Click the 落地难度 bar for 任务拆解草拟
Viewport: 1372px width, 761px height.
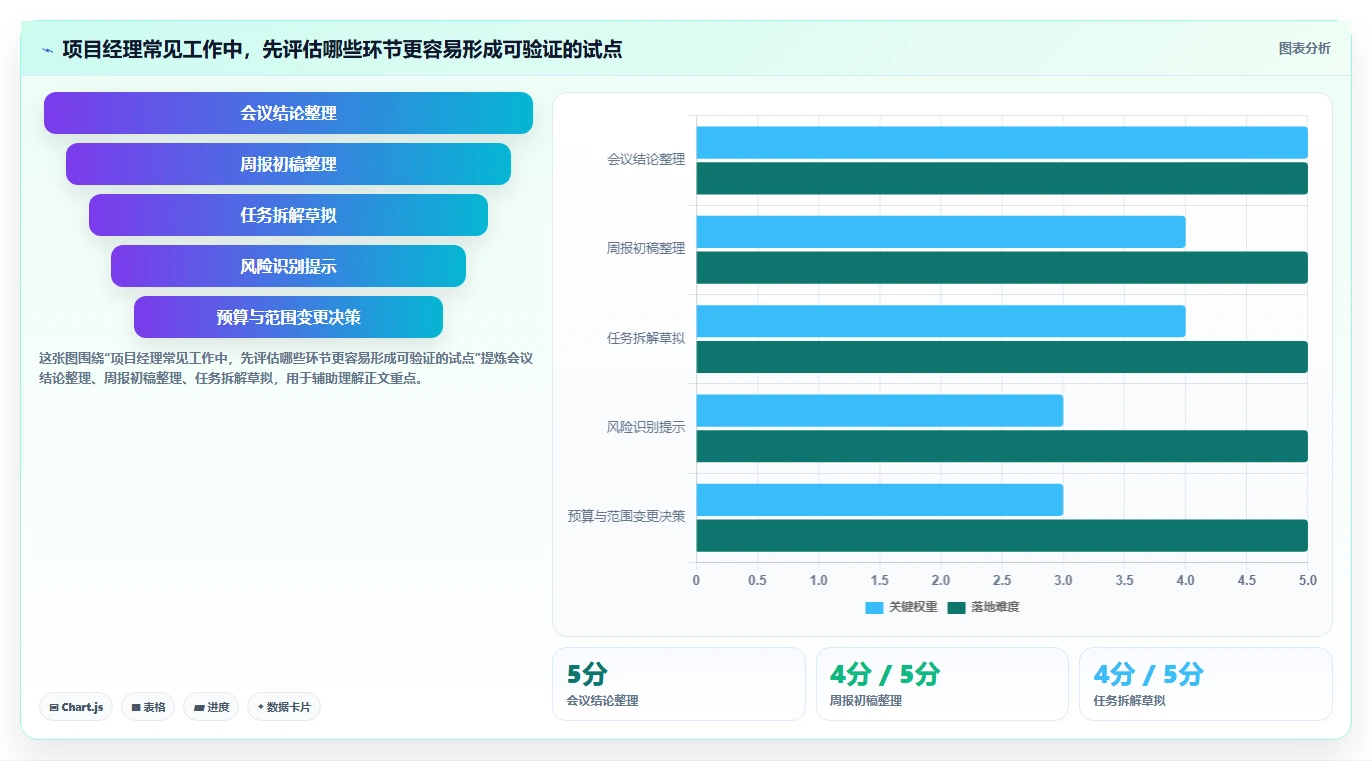click(x=1002, y=357)
